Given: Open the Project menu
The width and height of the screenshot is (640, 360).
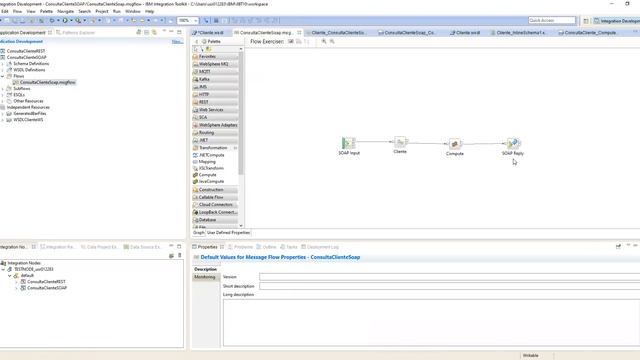Looking at the screenshot, I should pyautogui.click(x=102, y=11).
